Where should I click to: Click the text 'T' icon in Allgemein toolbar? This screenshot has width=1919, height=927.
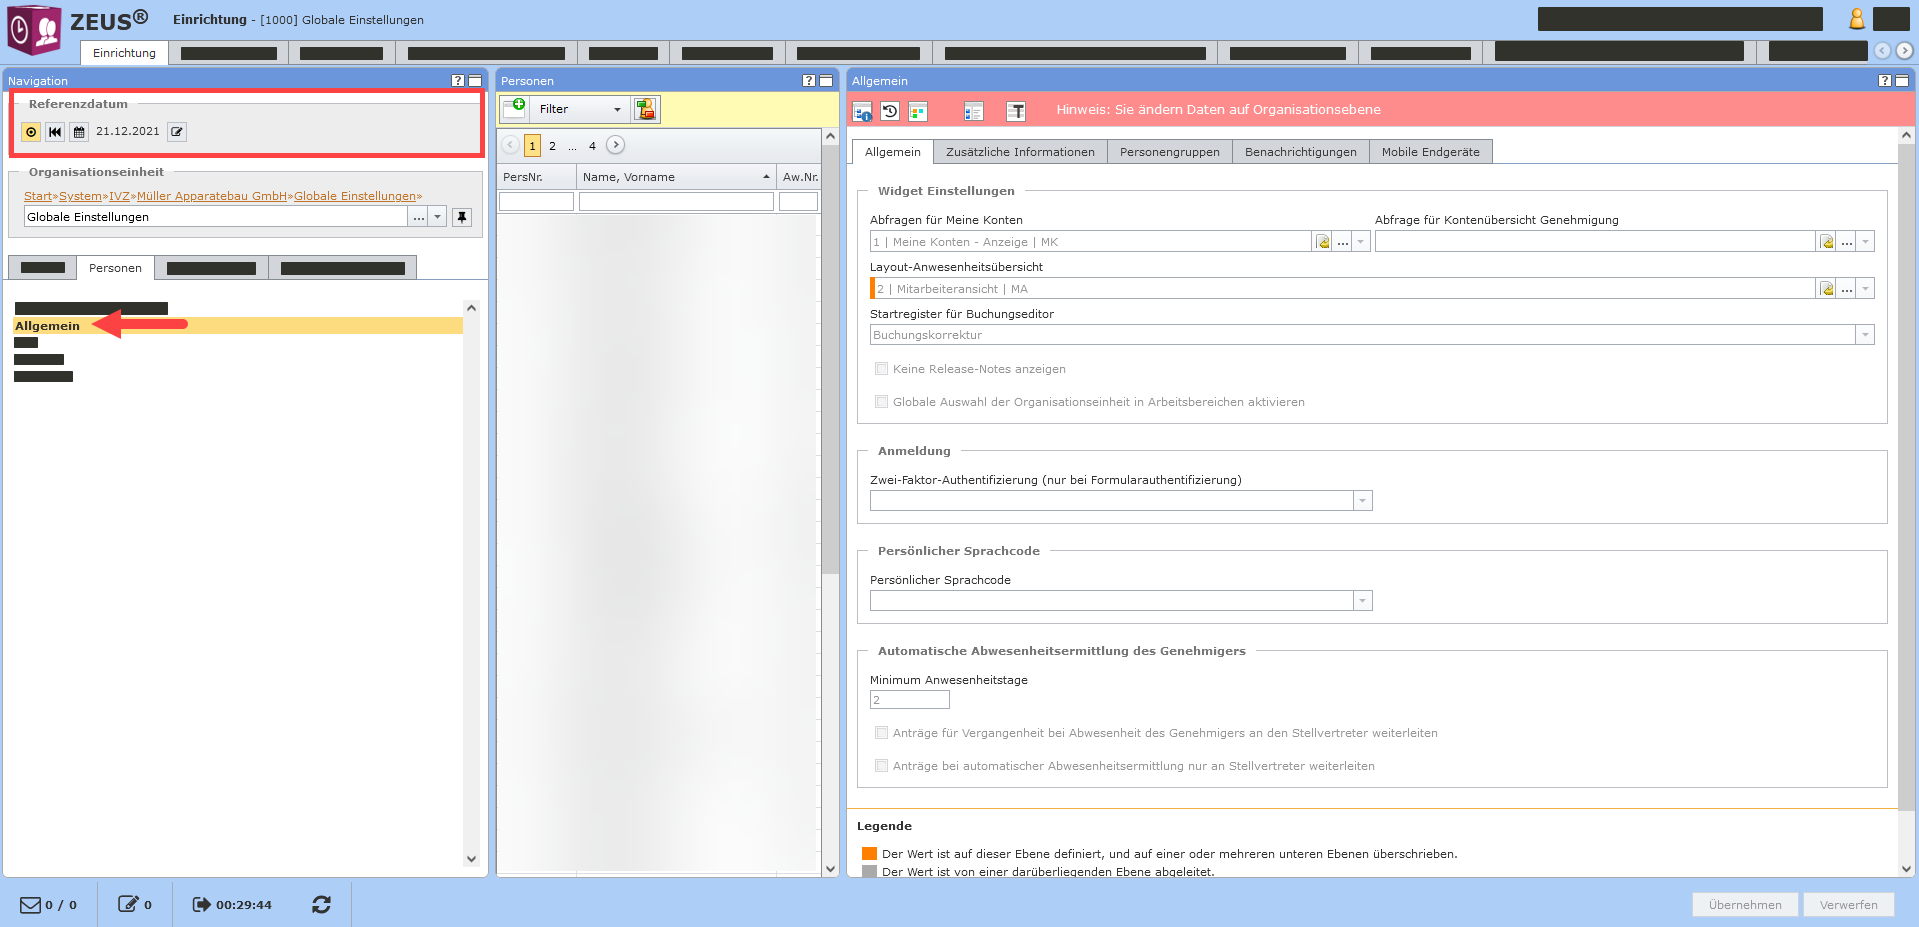coord(1015,111)
